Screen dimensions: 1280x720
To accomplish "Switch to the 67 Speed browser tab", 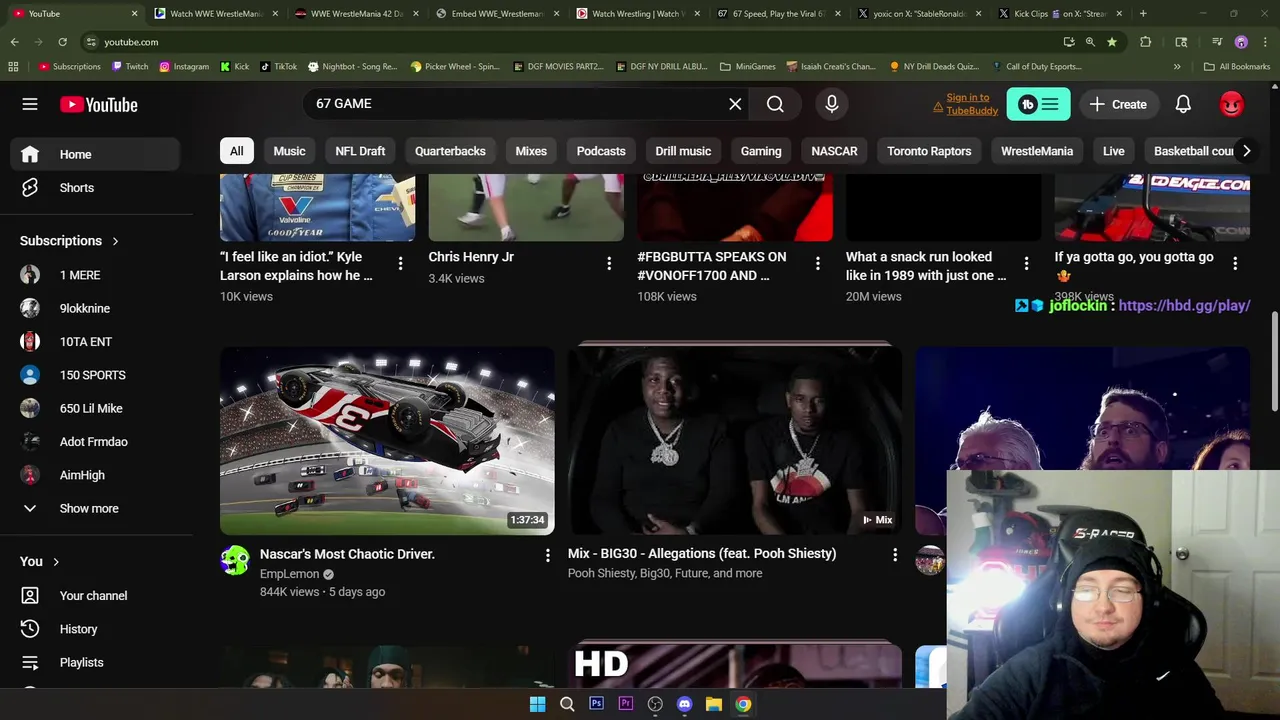I will tap(779, 14).
